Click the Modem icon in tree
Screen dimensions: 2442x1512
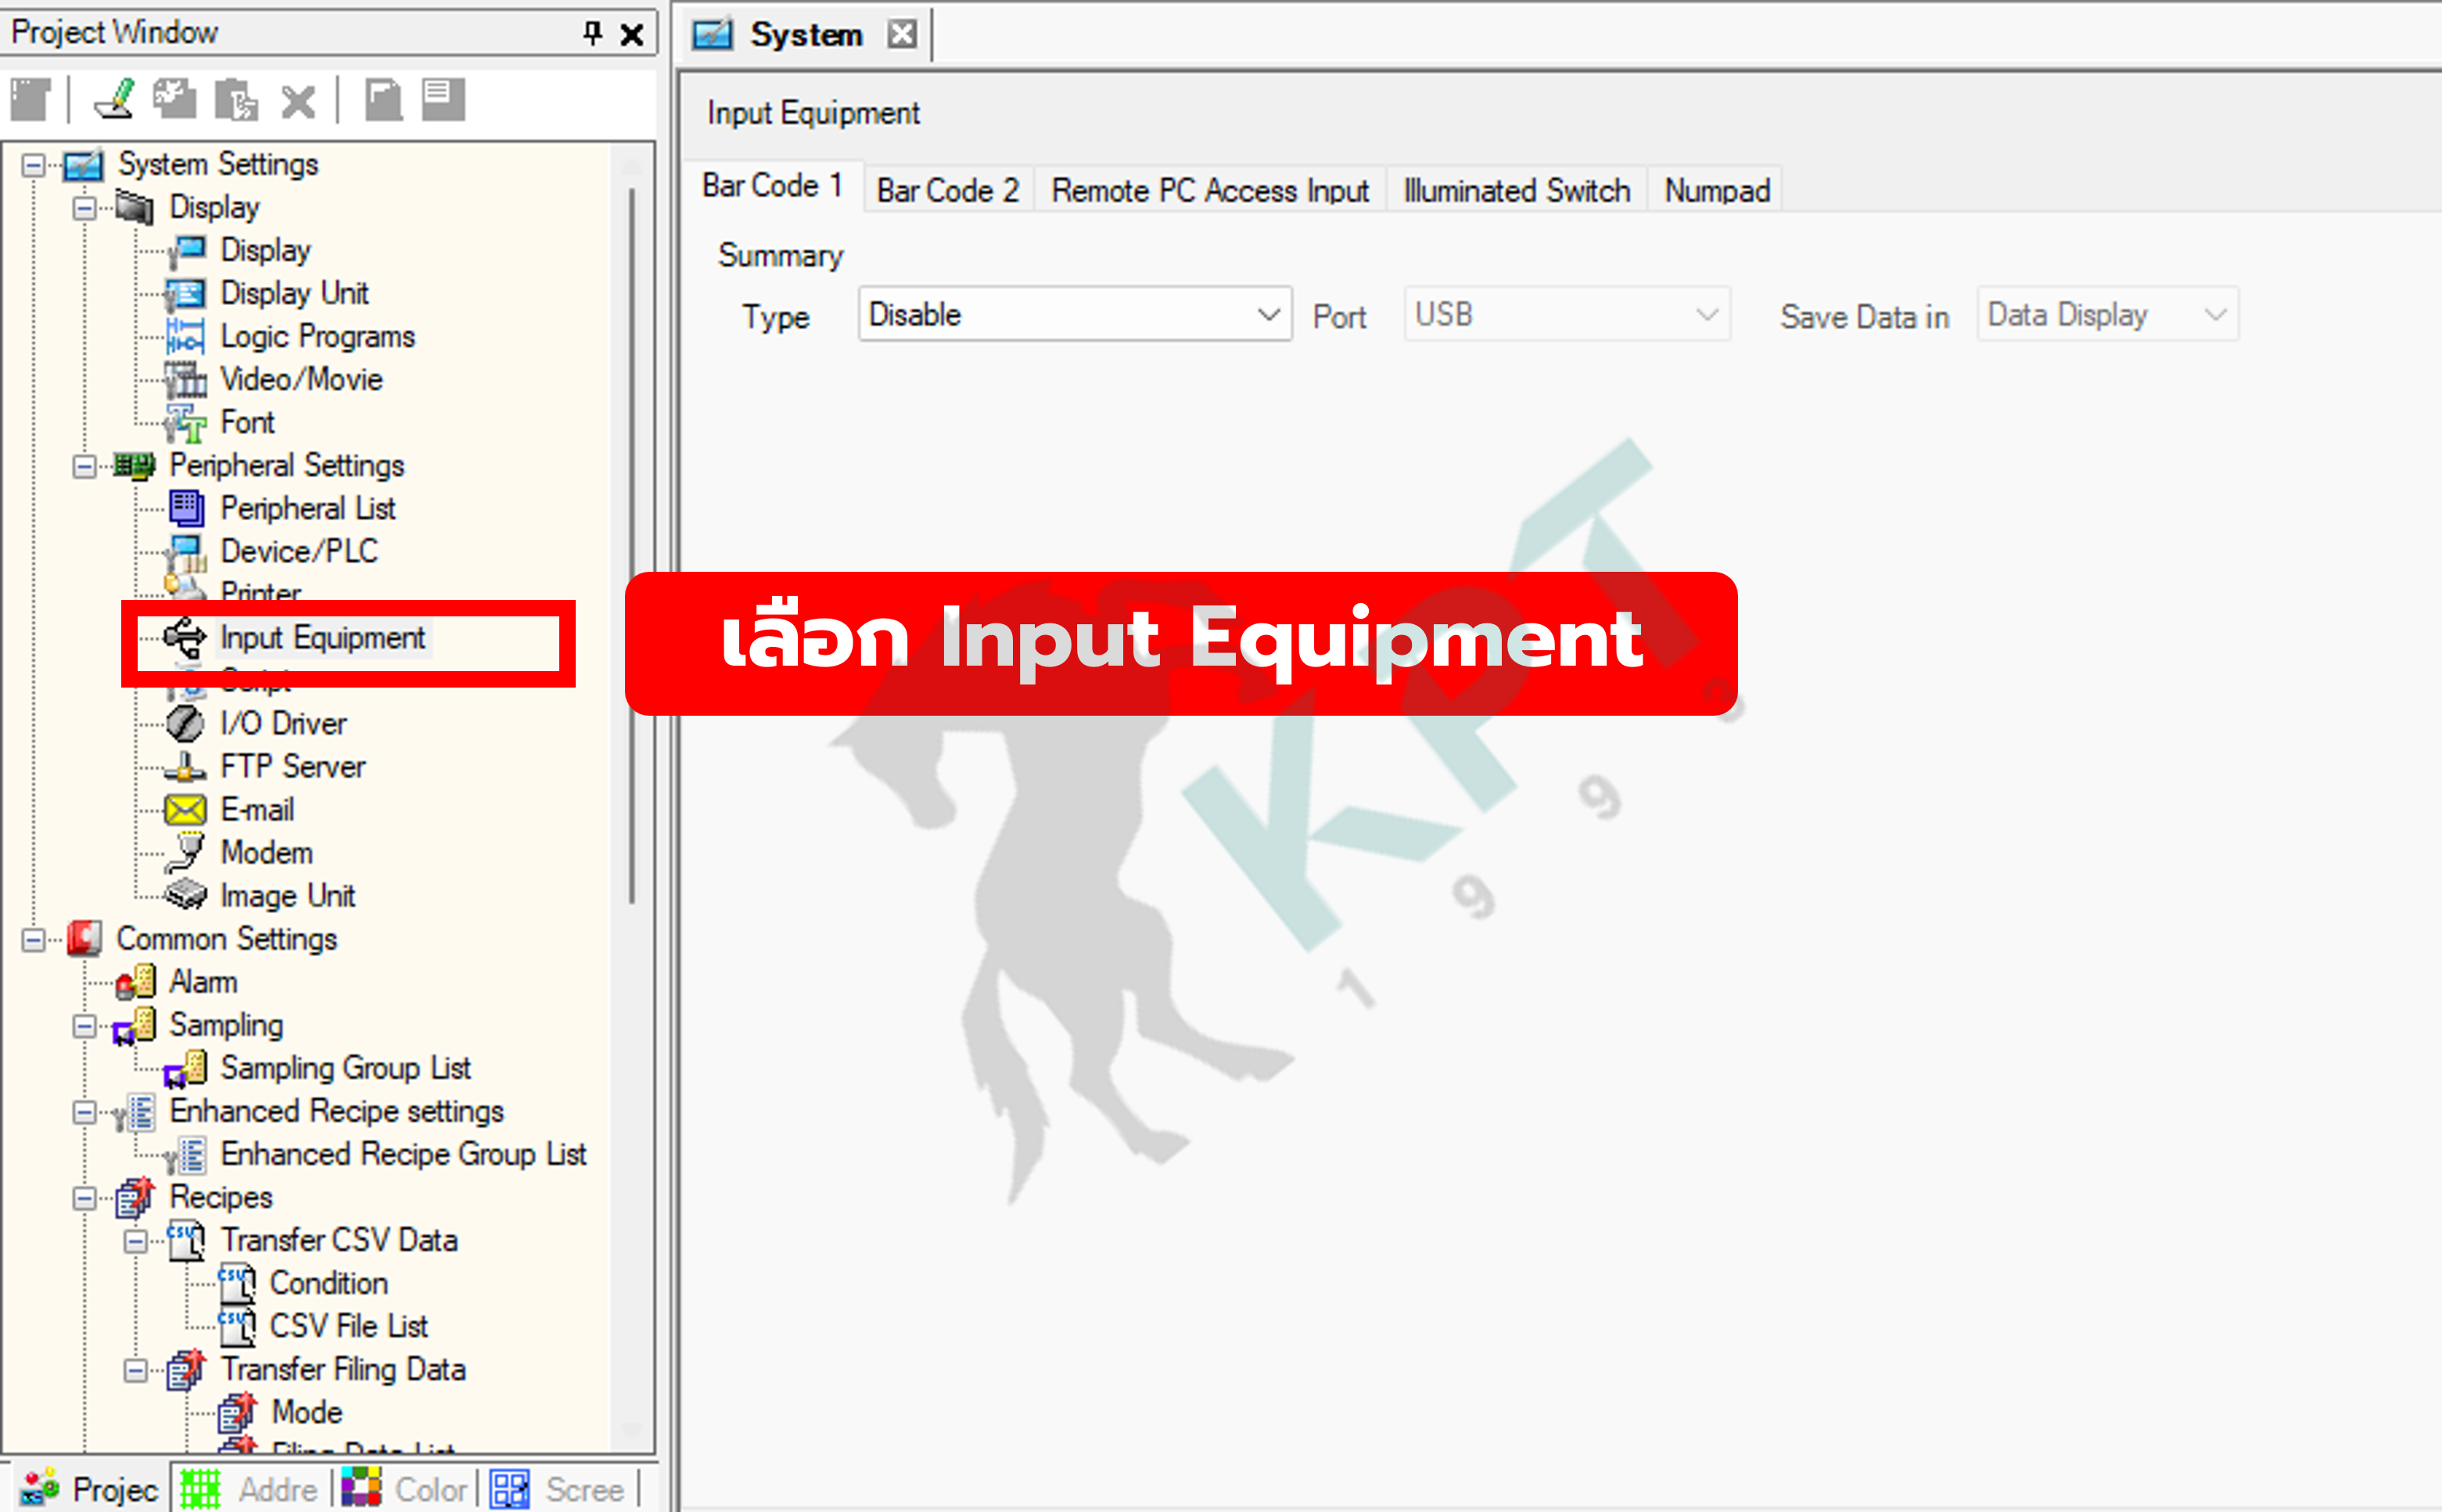tap(185, 853)
